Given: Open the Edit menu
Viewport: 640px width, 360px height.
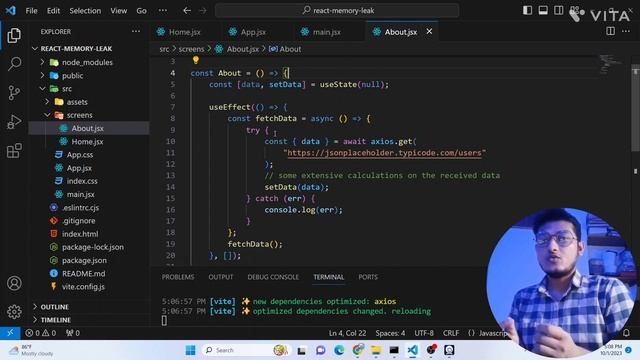Looking at the screenshot, I should tap(53, 11).
